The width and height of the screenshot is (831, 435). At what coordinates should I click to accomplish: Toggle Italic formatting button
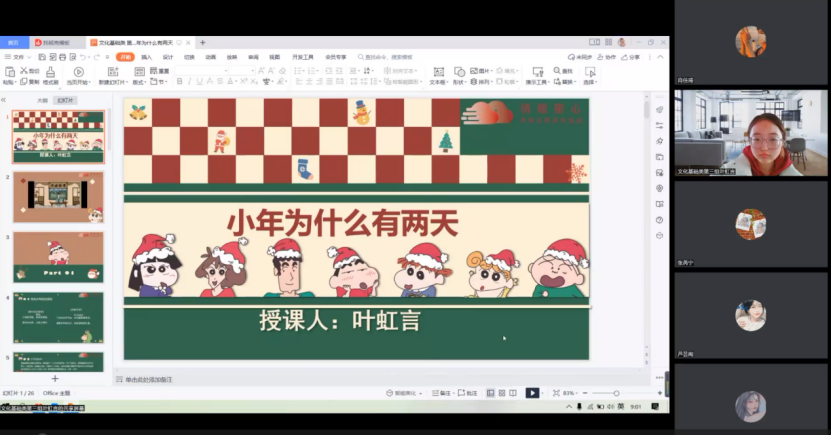[190, 82]
